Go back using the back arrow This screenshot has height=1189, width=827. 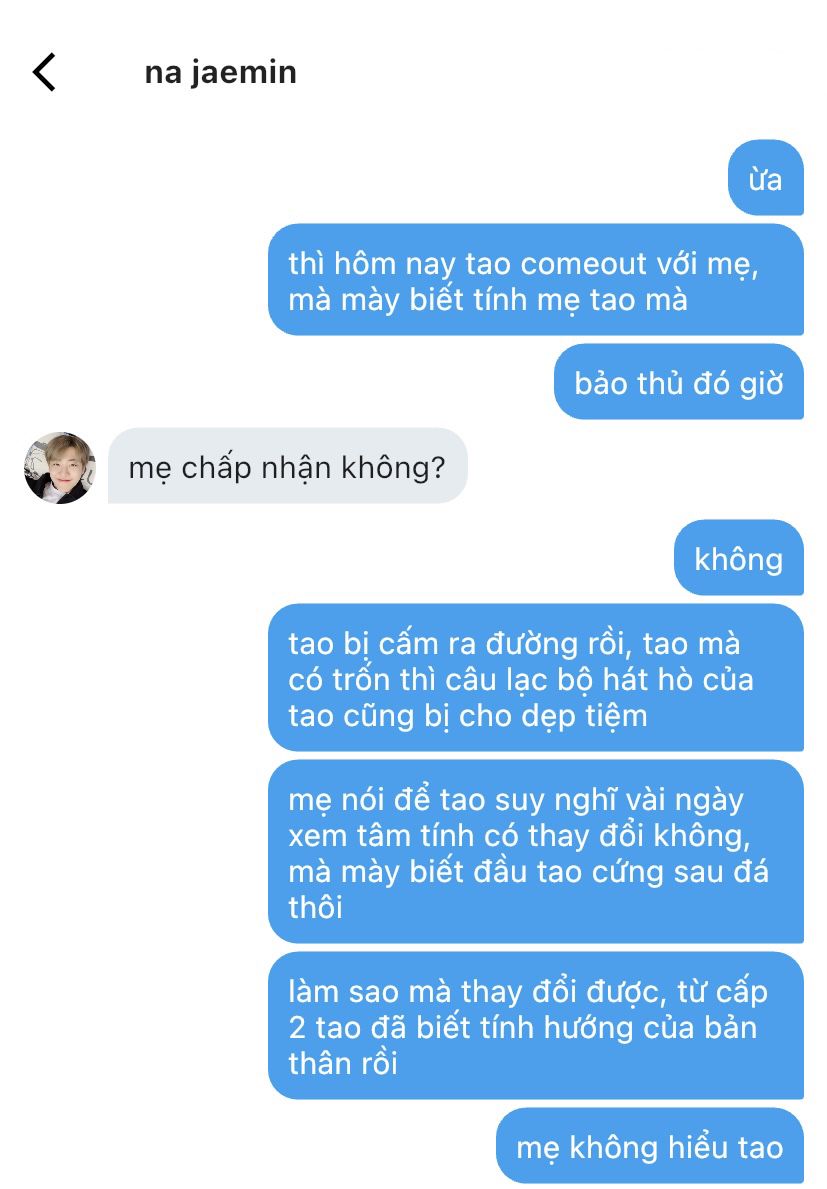(x=44, y=73)
